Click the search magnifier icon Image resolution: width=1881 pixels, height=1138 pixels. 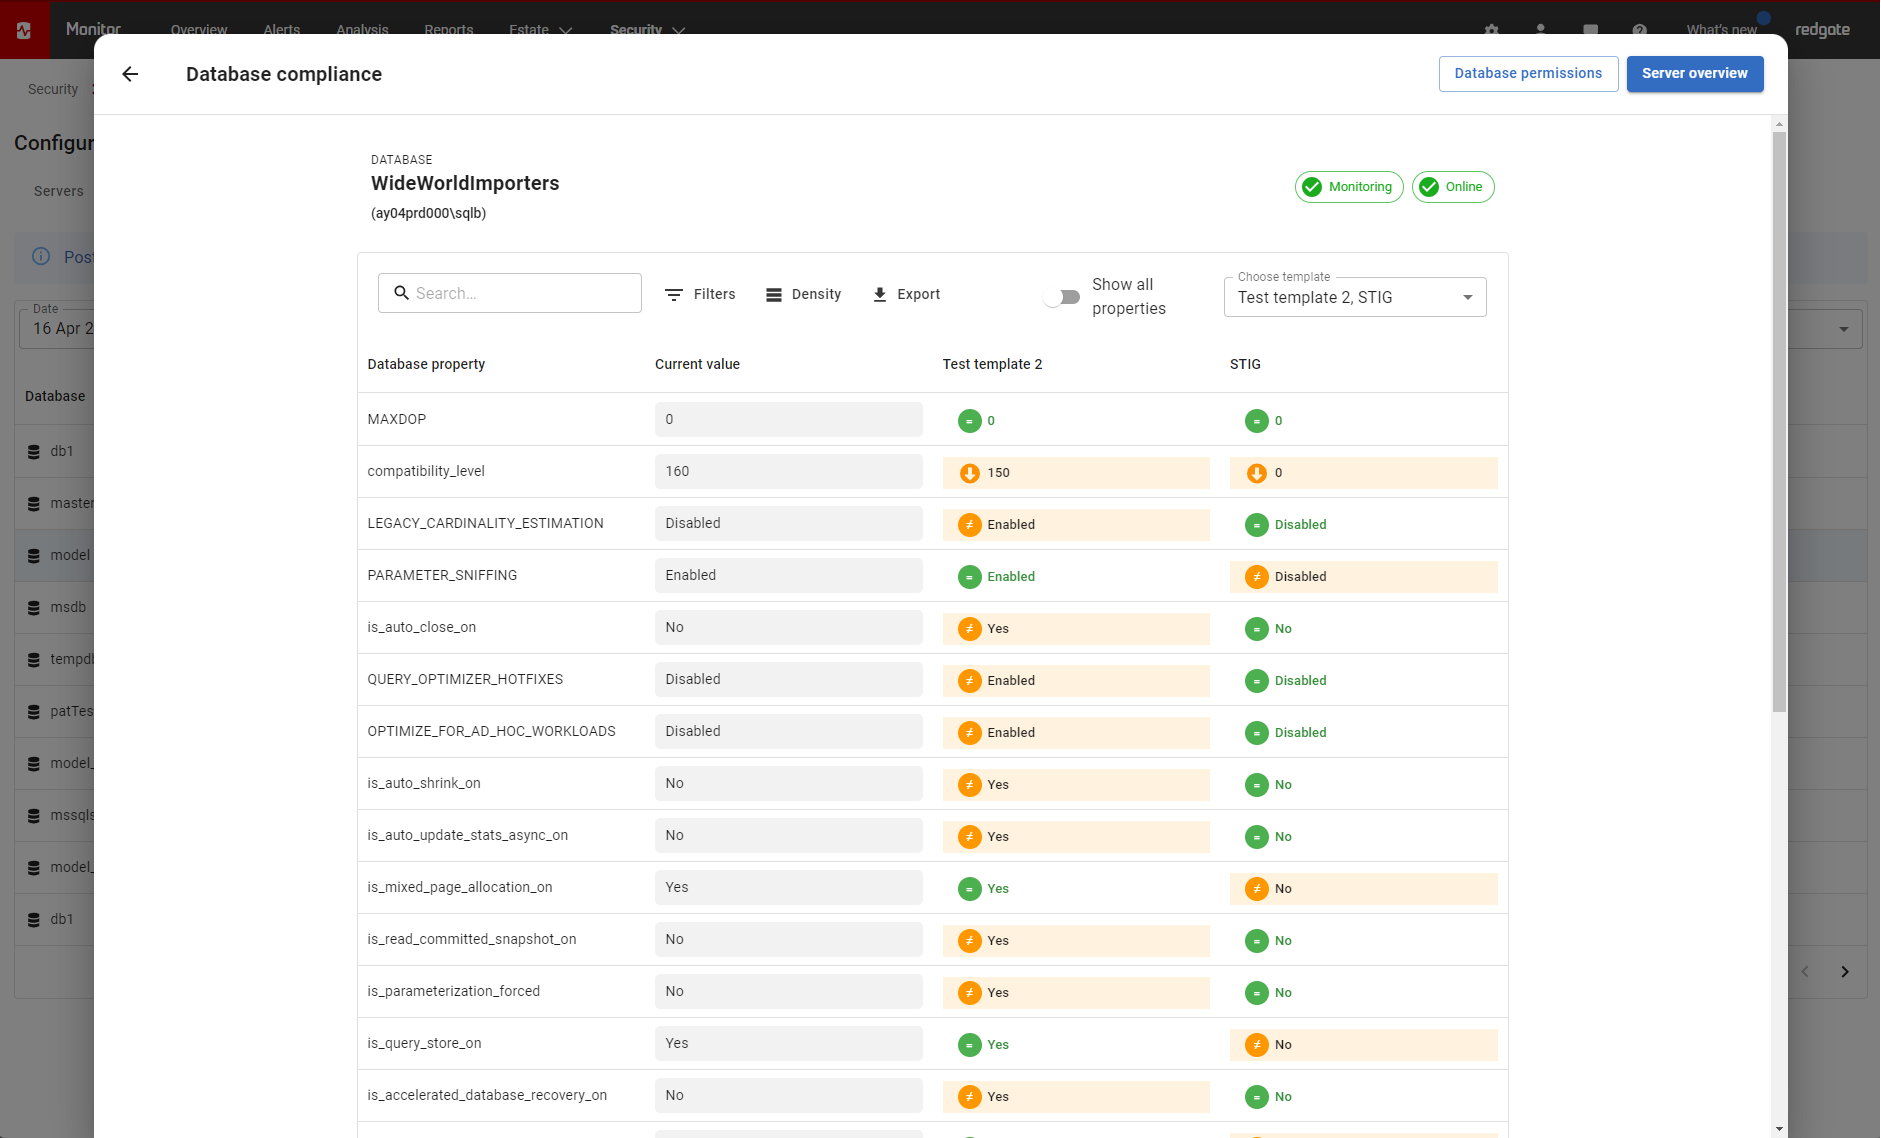point(401,293)
